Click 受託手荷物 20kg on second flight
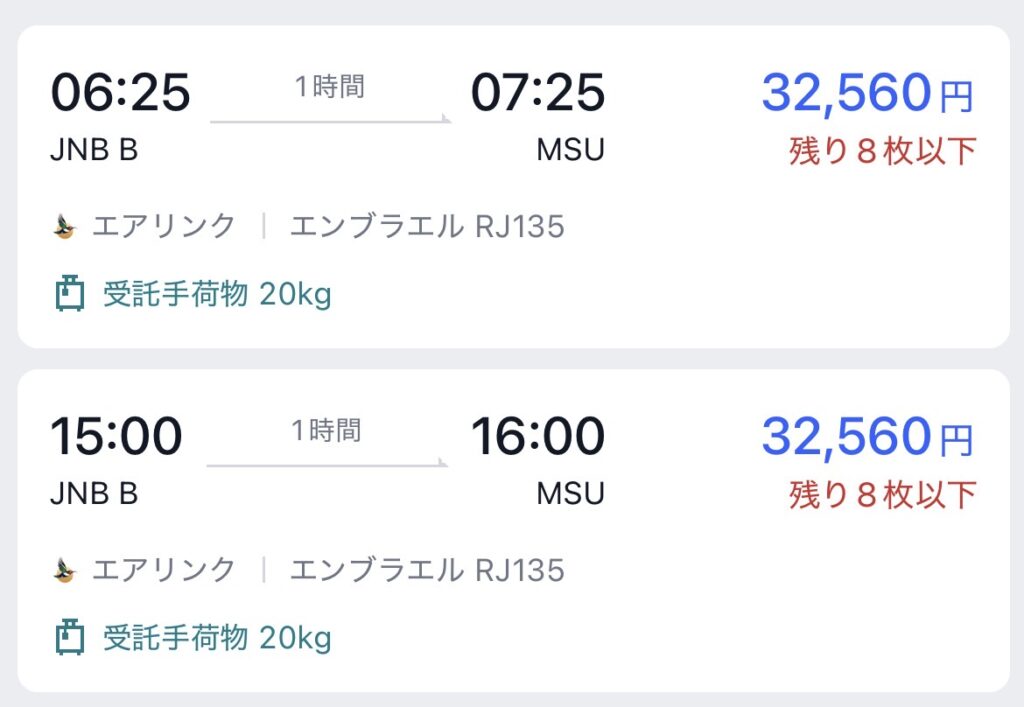1024x707 pixels. click(x=217, y=638)
